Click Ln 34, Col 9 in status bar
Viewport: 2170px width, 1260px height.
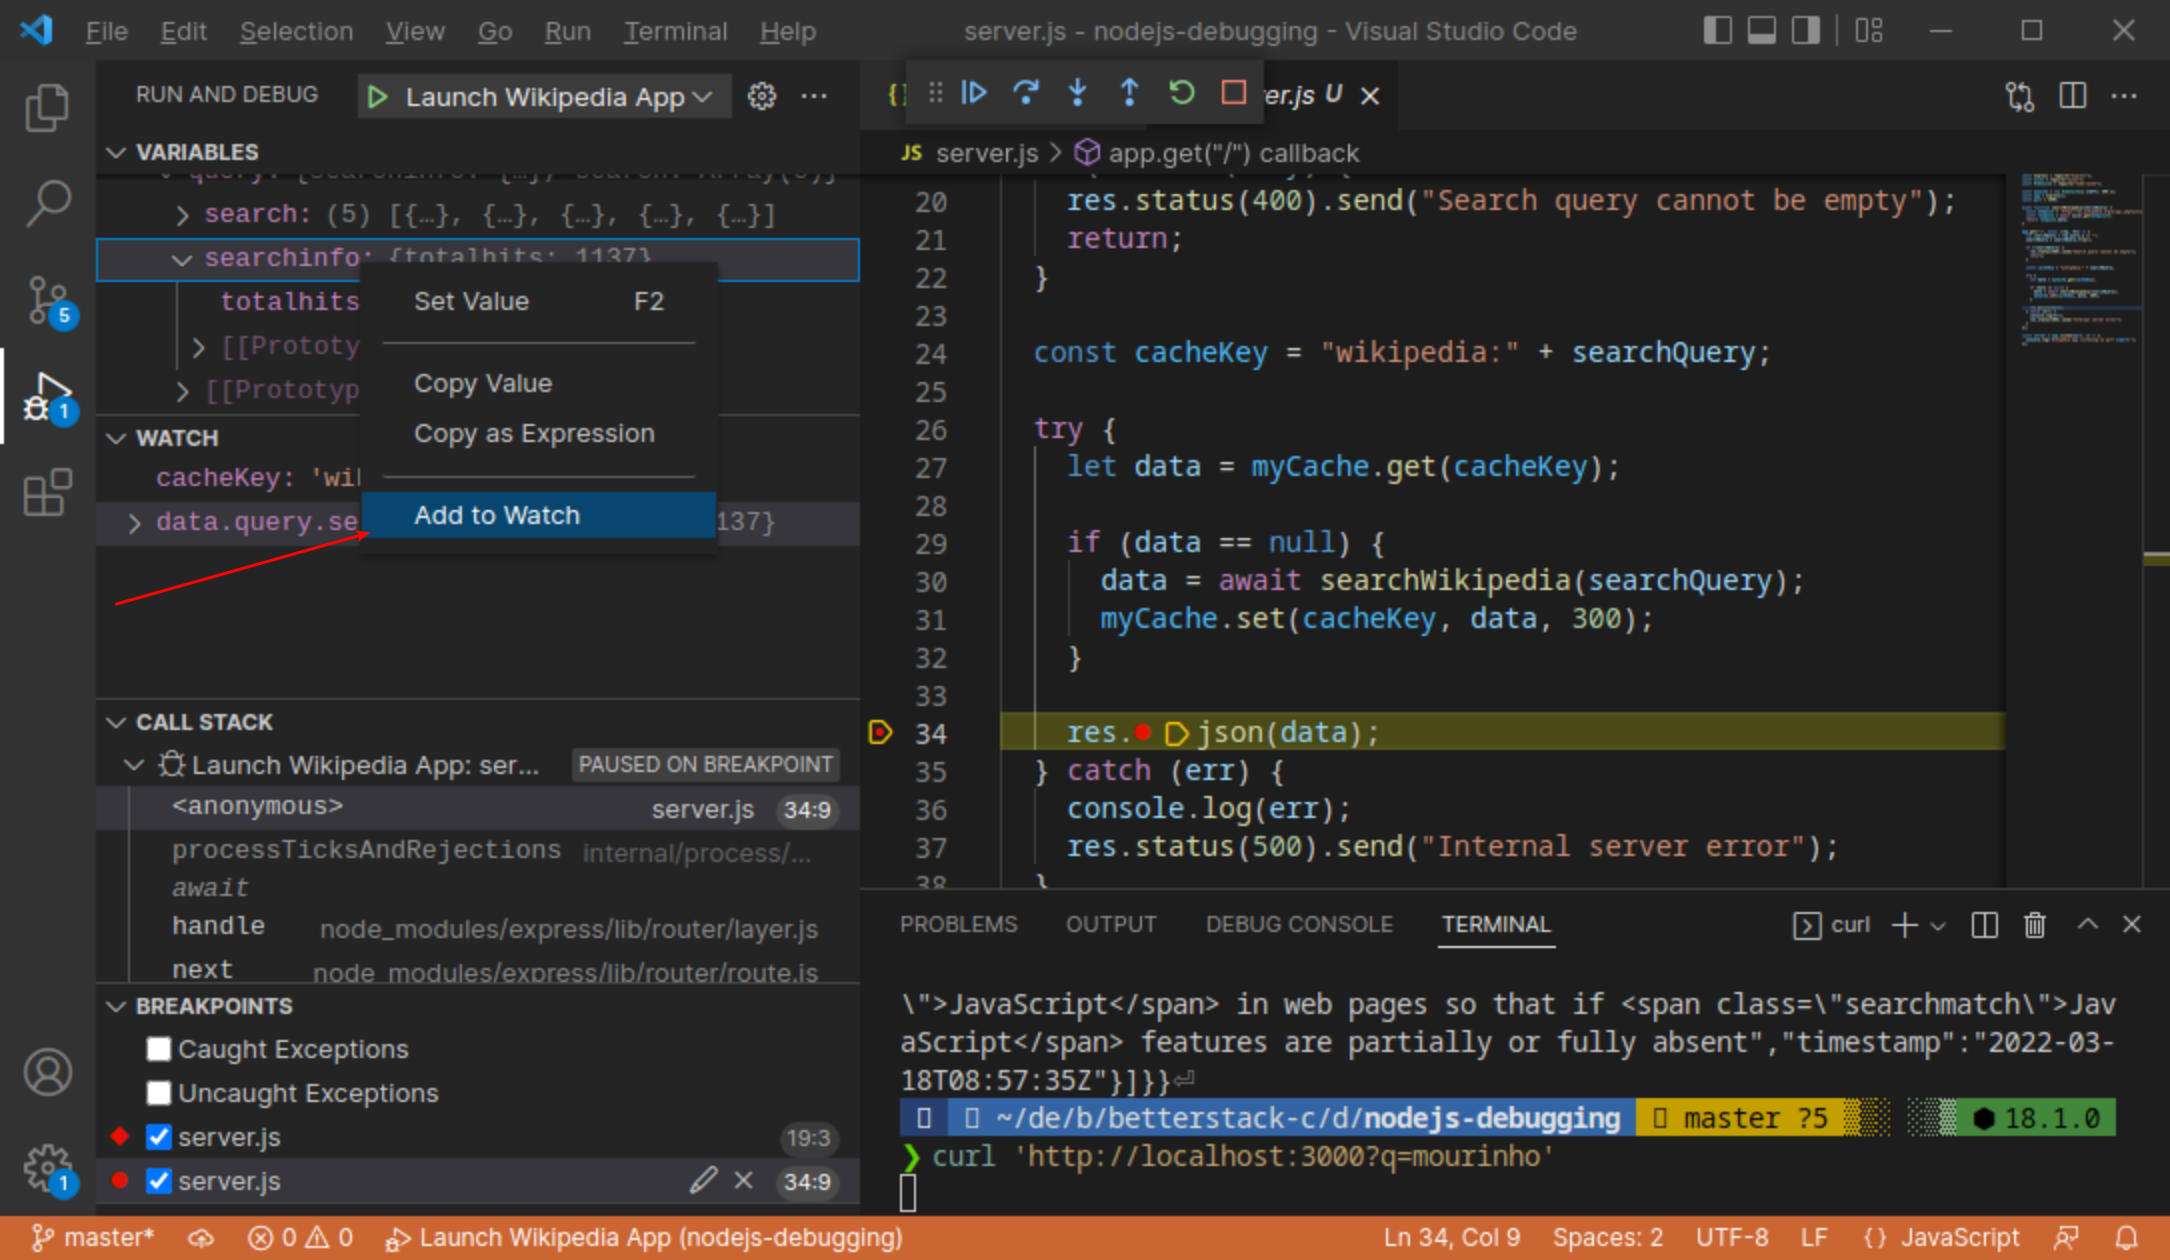click(1451, 1238)
